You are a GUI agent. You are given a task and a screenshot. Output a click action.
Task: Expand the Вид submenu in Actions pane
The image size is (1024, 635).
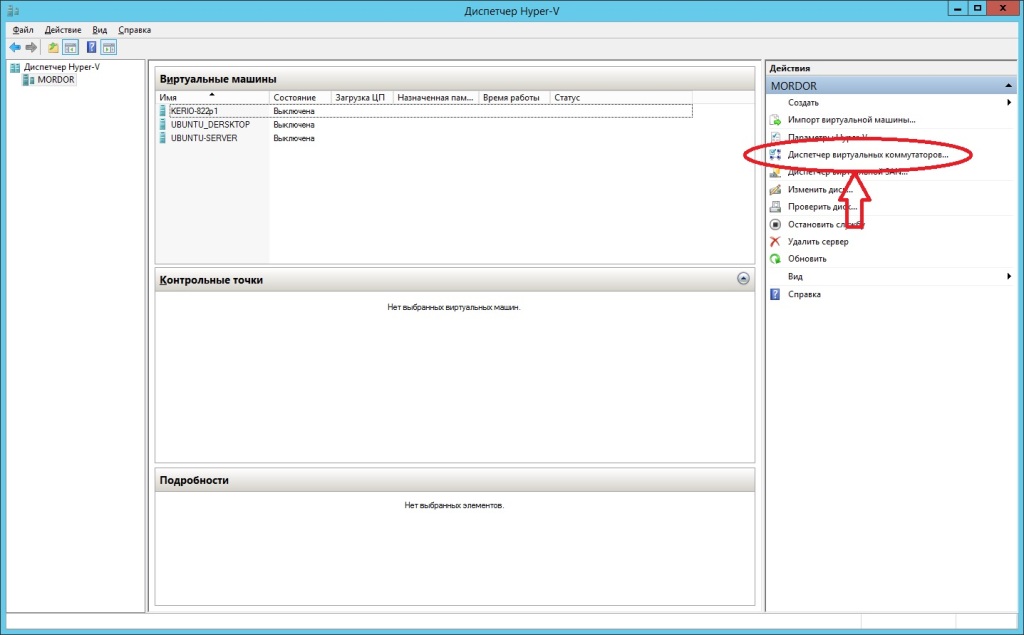tap(1008, 276)
